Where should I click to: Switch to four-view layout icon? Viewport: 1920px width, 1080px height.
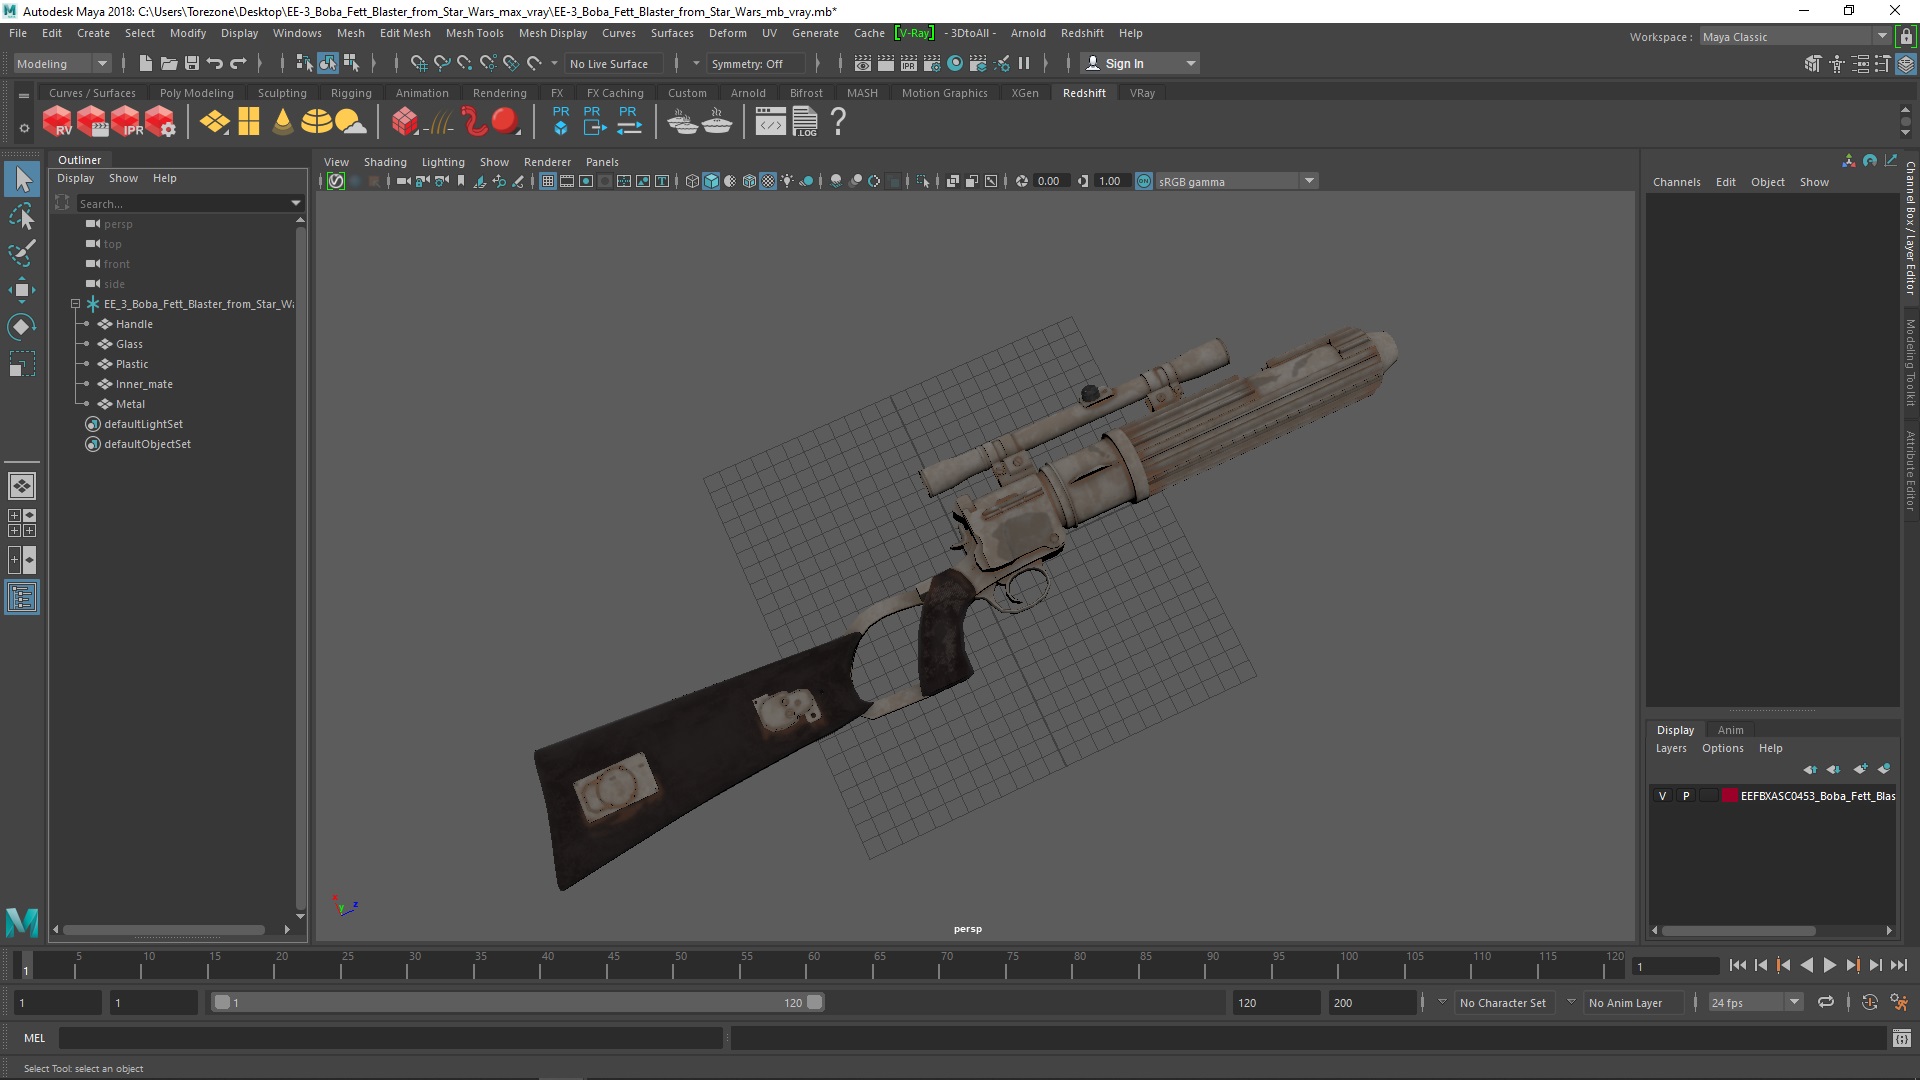tap(22, 523)
